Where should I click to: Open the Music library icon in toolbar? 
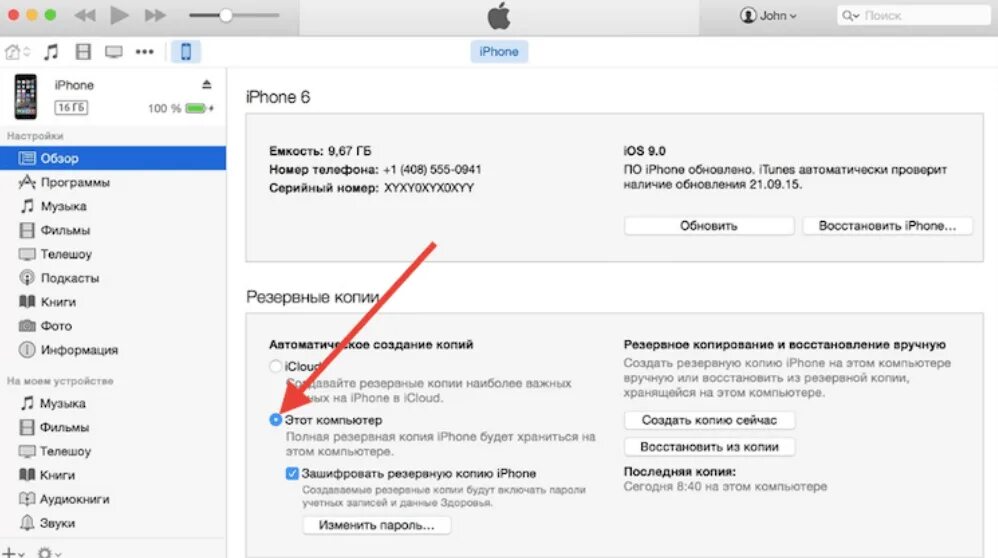point(51,52)
